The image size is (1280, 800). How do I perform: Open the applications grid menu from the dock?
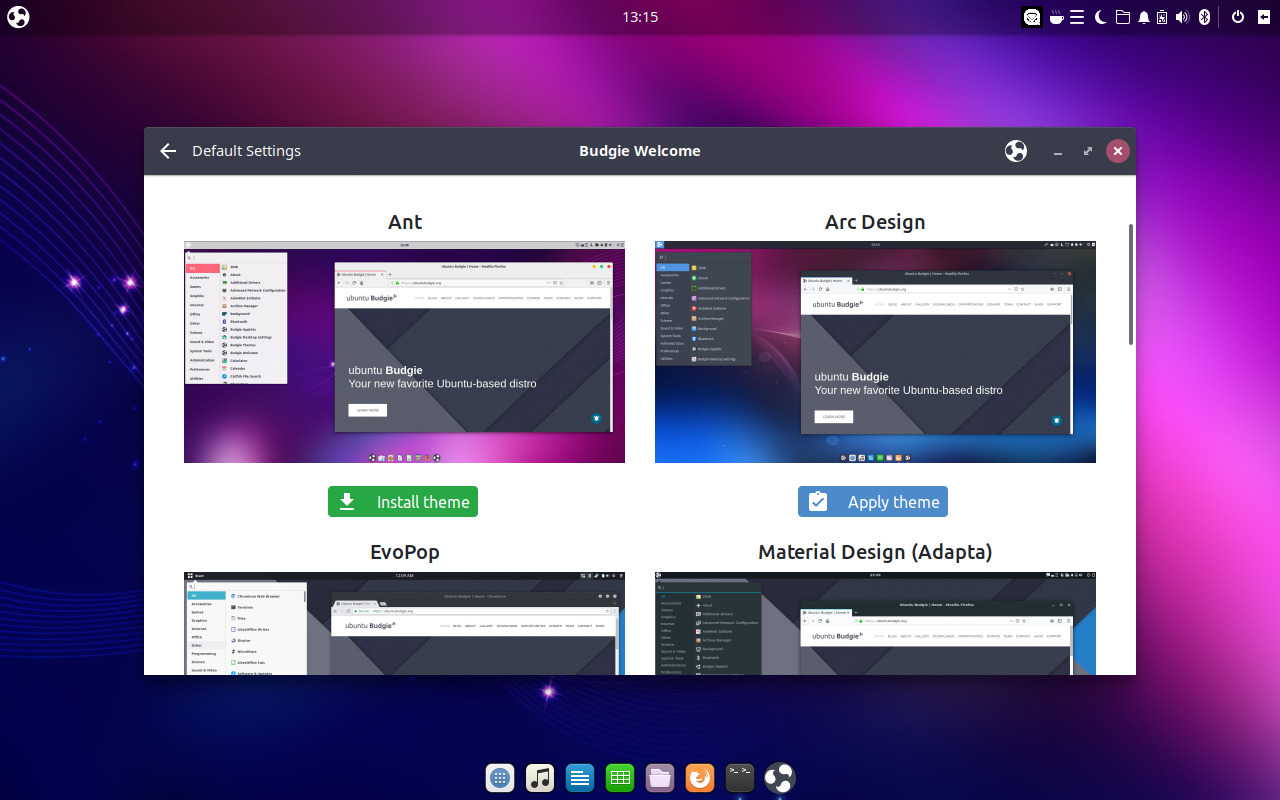click(x=500, y=777)
